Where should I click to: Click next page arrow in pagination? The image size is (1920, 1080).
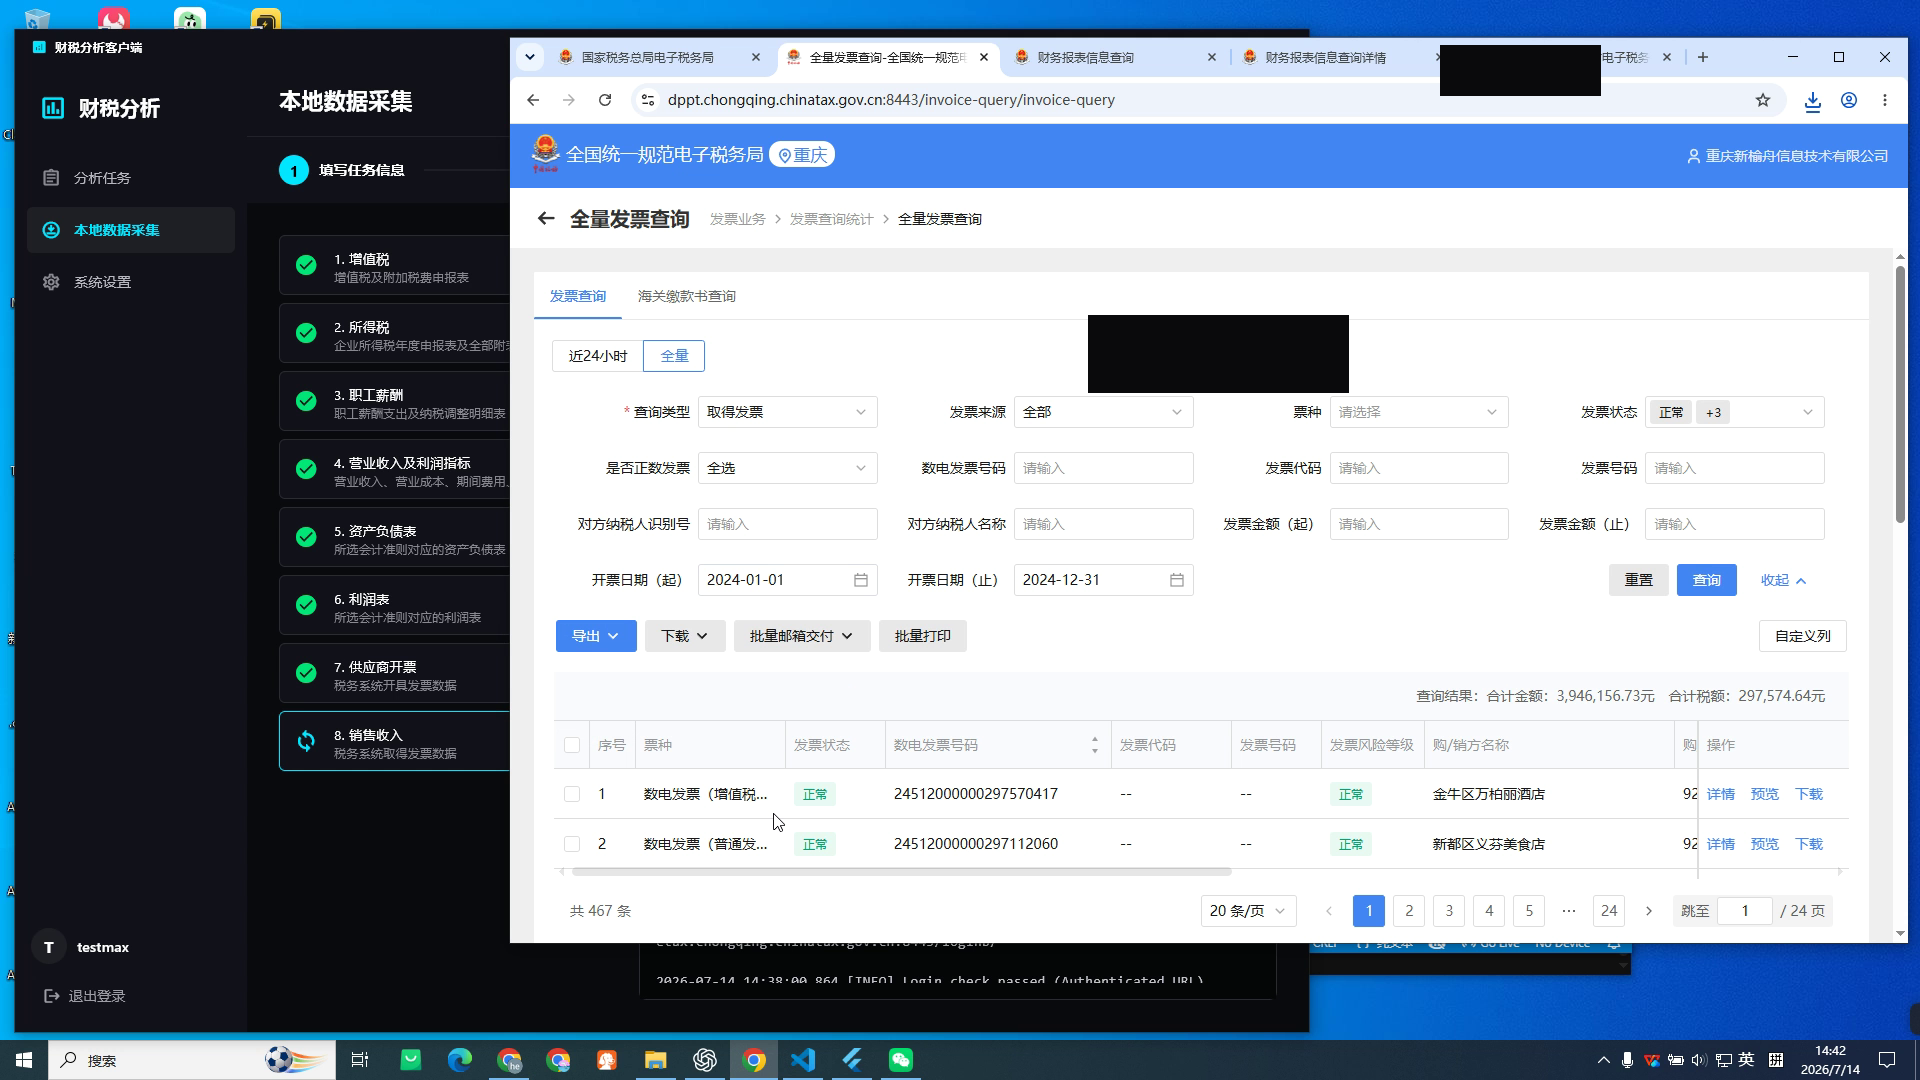[1649, 911]
